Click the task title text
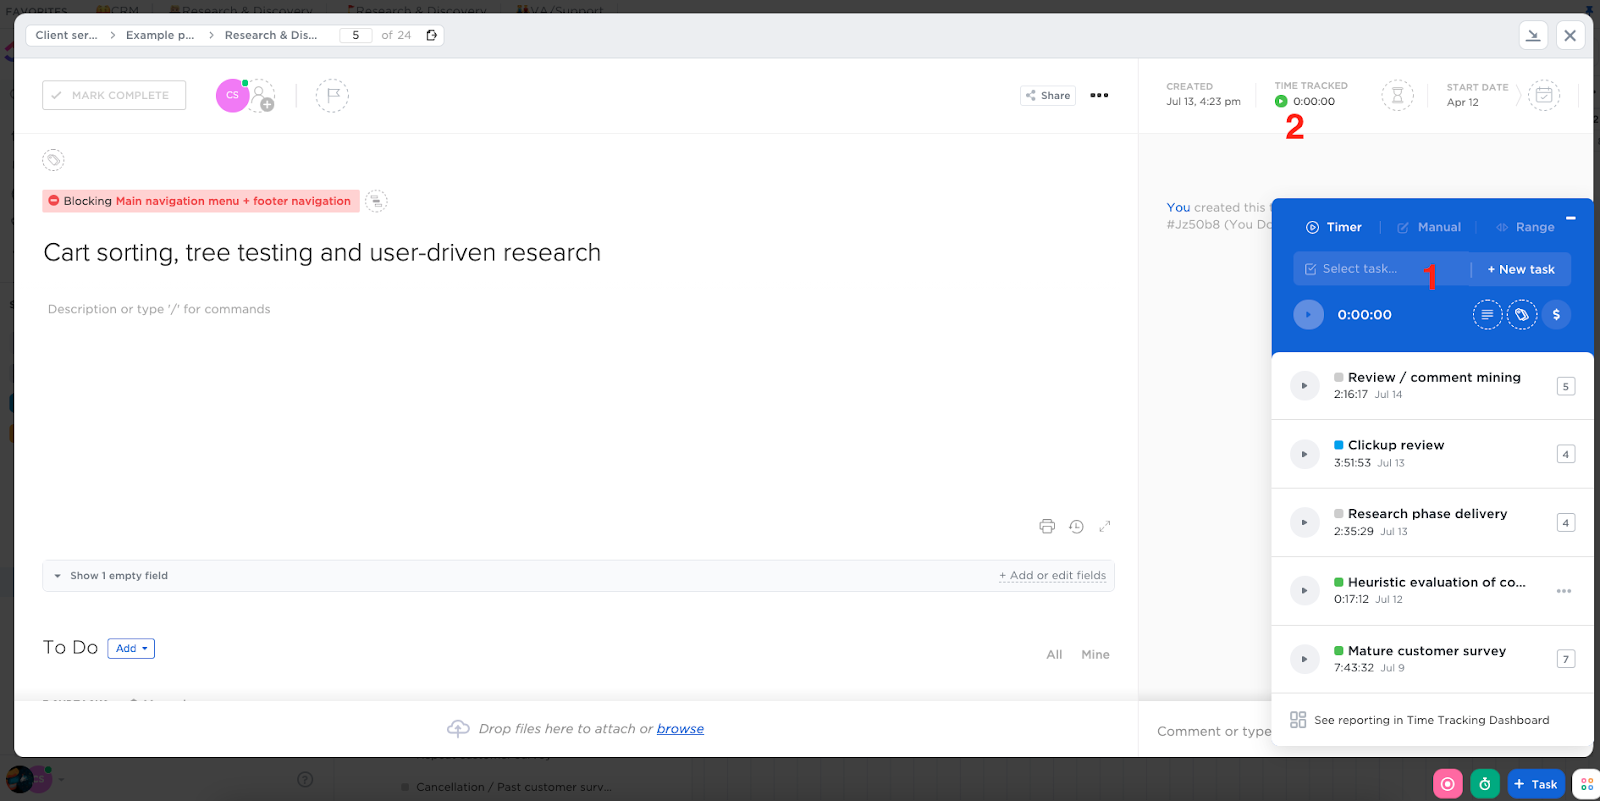The width and height of the screenshot is (1600, 801). coord(322,253)
